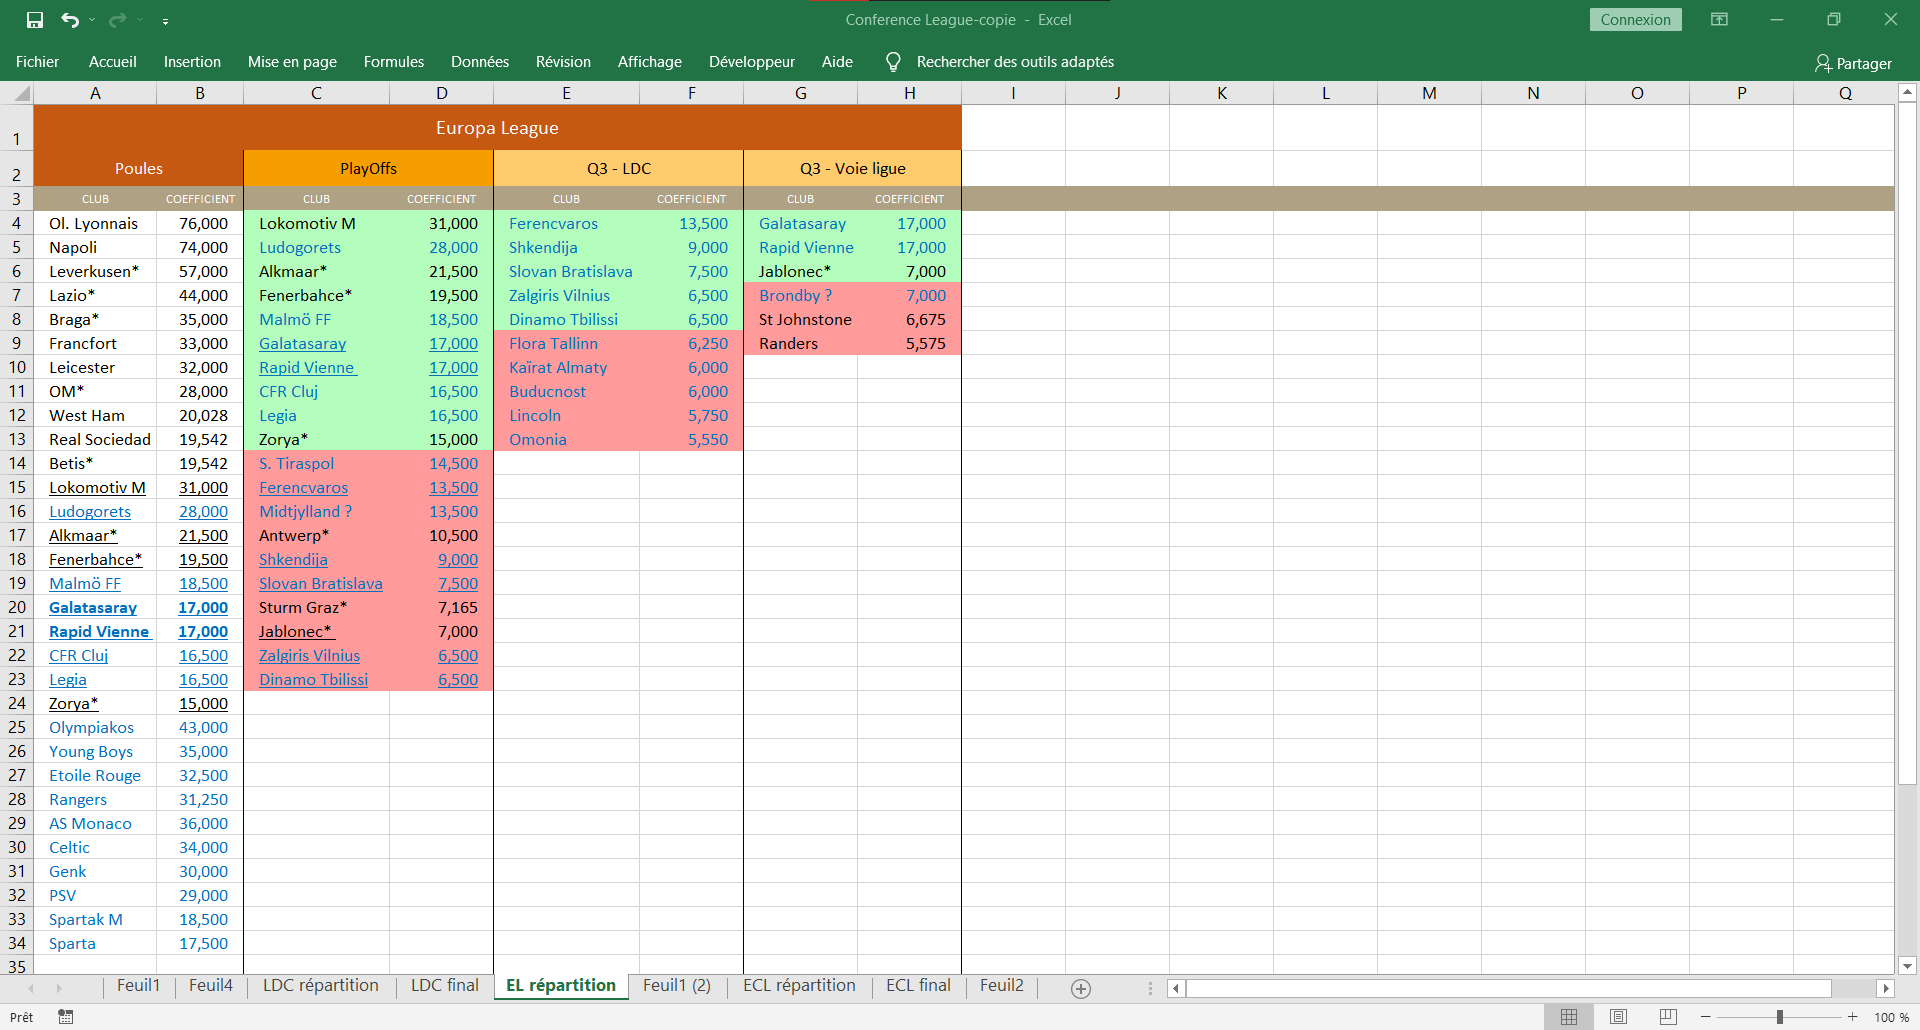Open the underlined Rapid Vienne link in Poules
Screen dimensions: 1920x1030
[100, 631]
